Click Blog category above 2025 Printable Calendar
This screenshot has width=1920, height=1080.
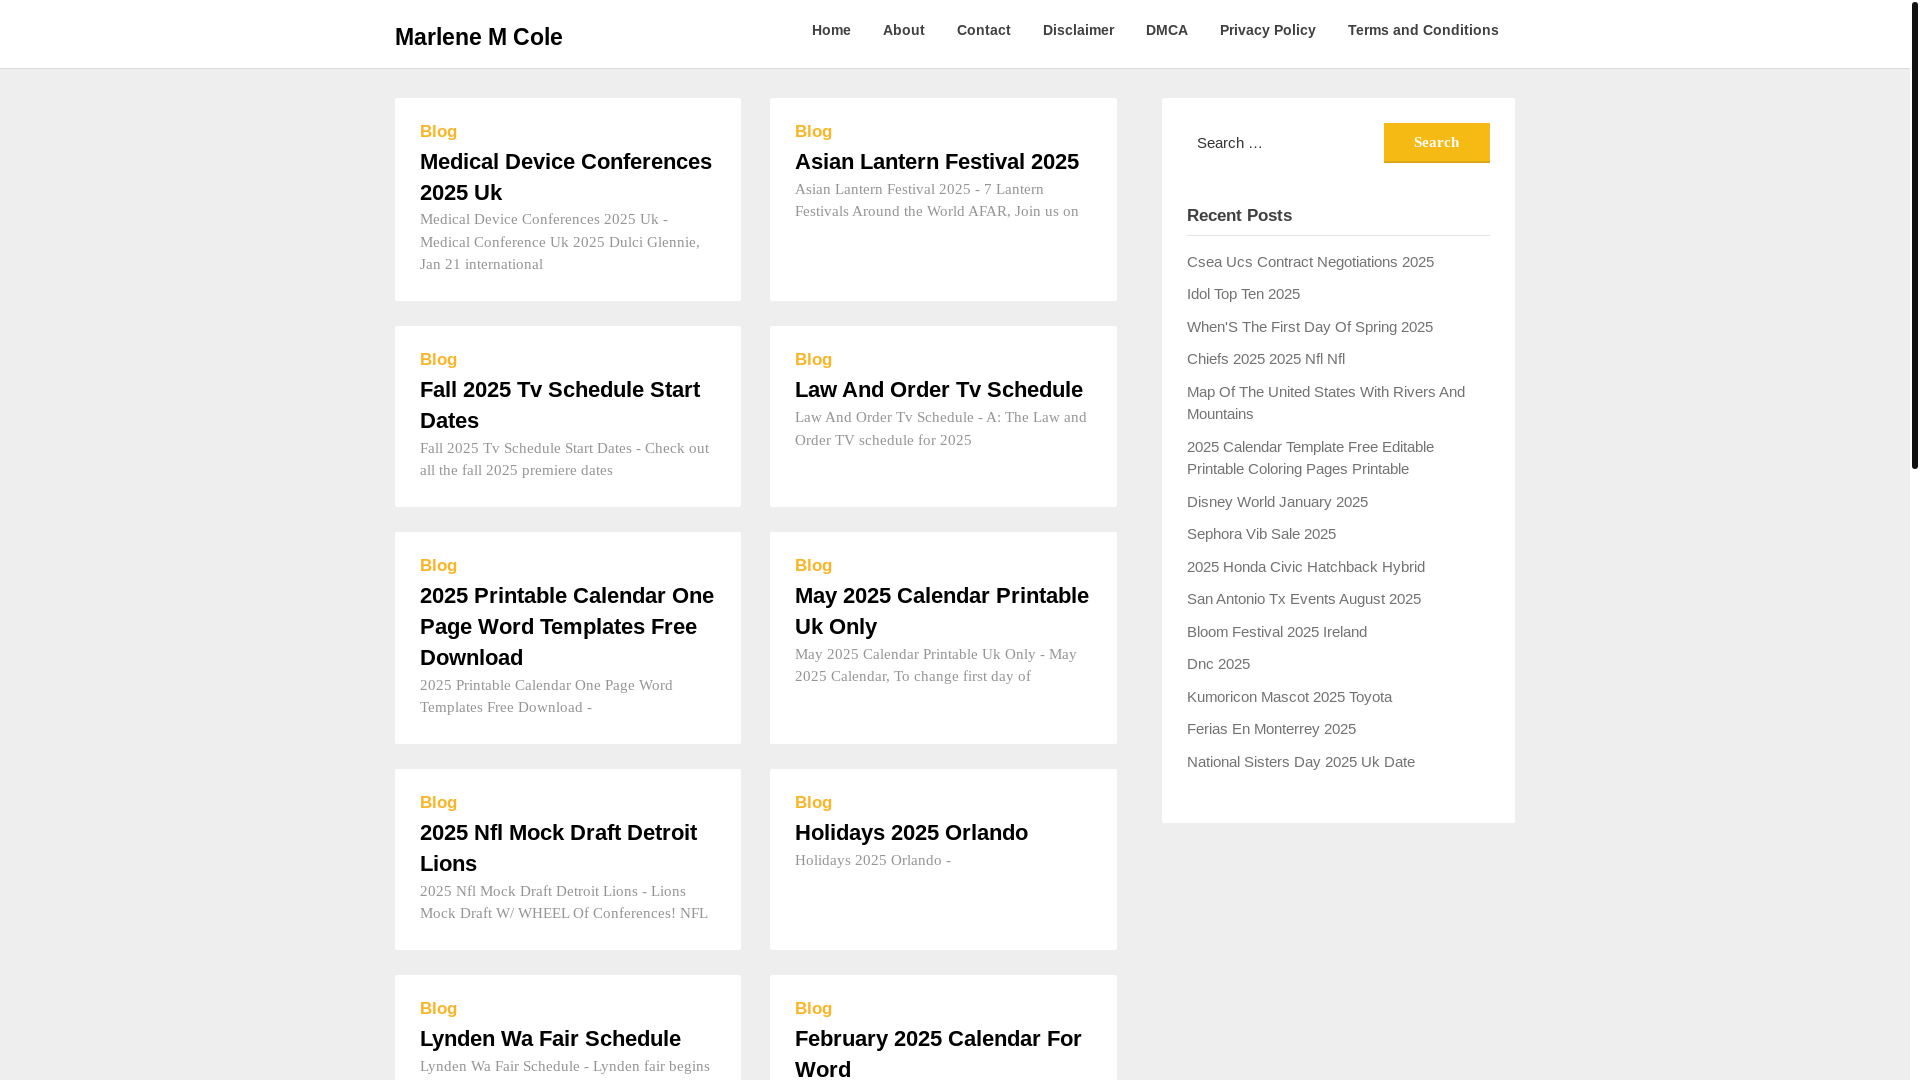tap(438, 565)
